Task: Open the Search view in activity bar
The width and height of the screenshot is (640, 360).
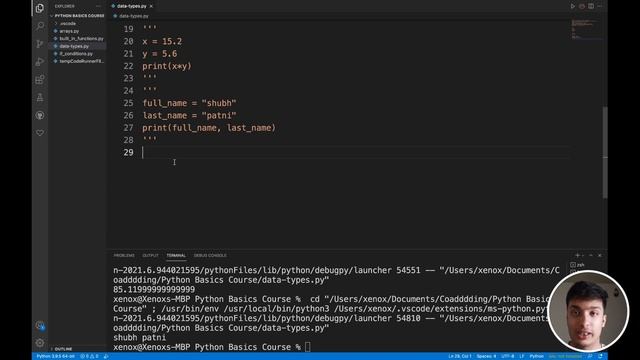Action: 40,26
